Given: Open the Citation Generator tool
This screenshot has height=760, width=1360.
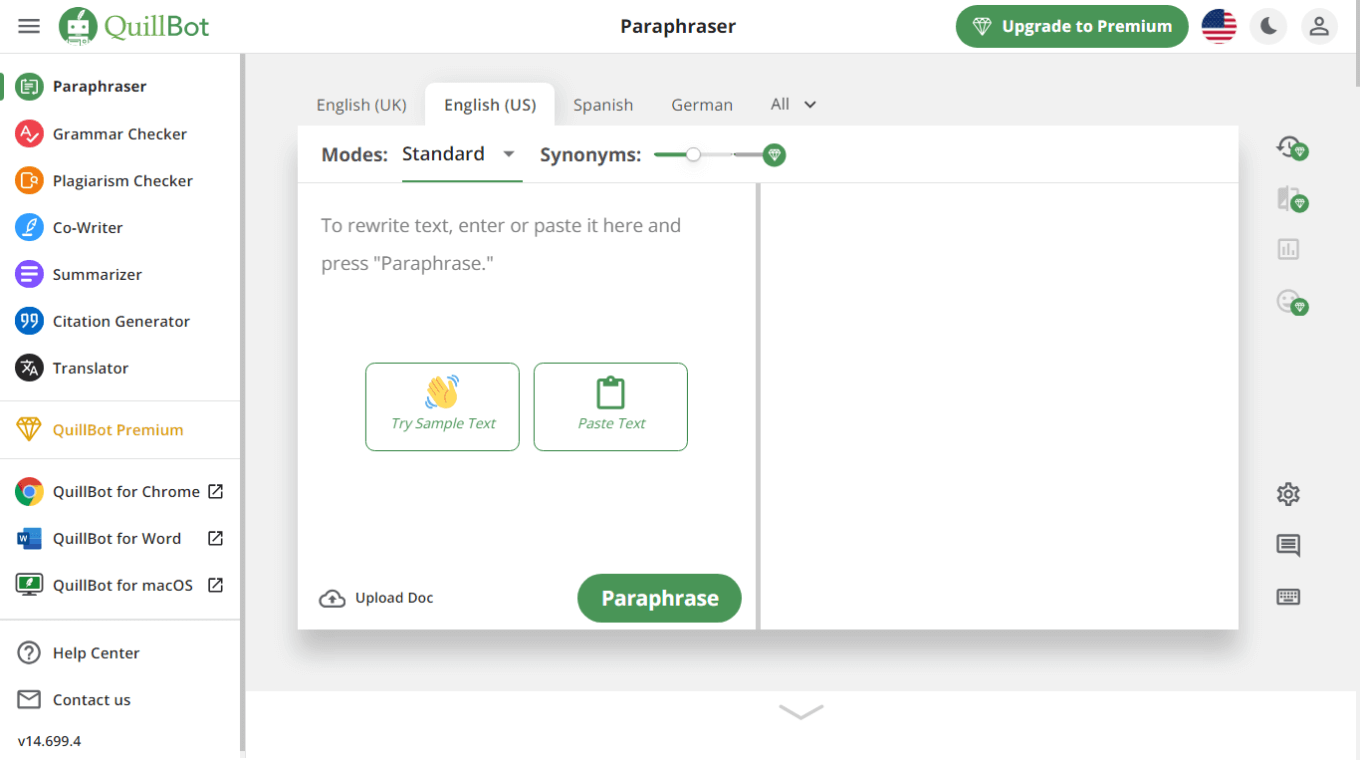Looking at the screenshot, I should tap(121, 322).
